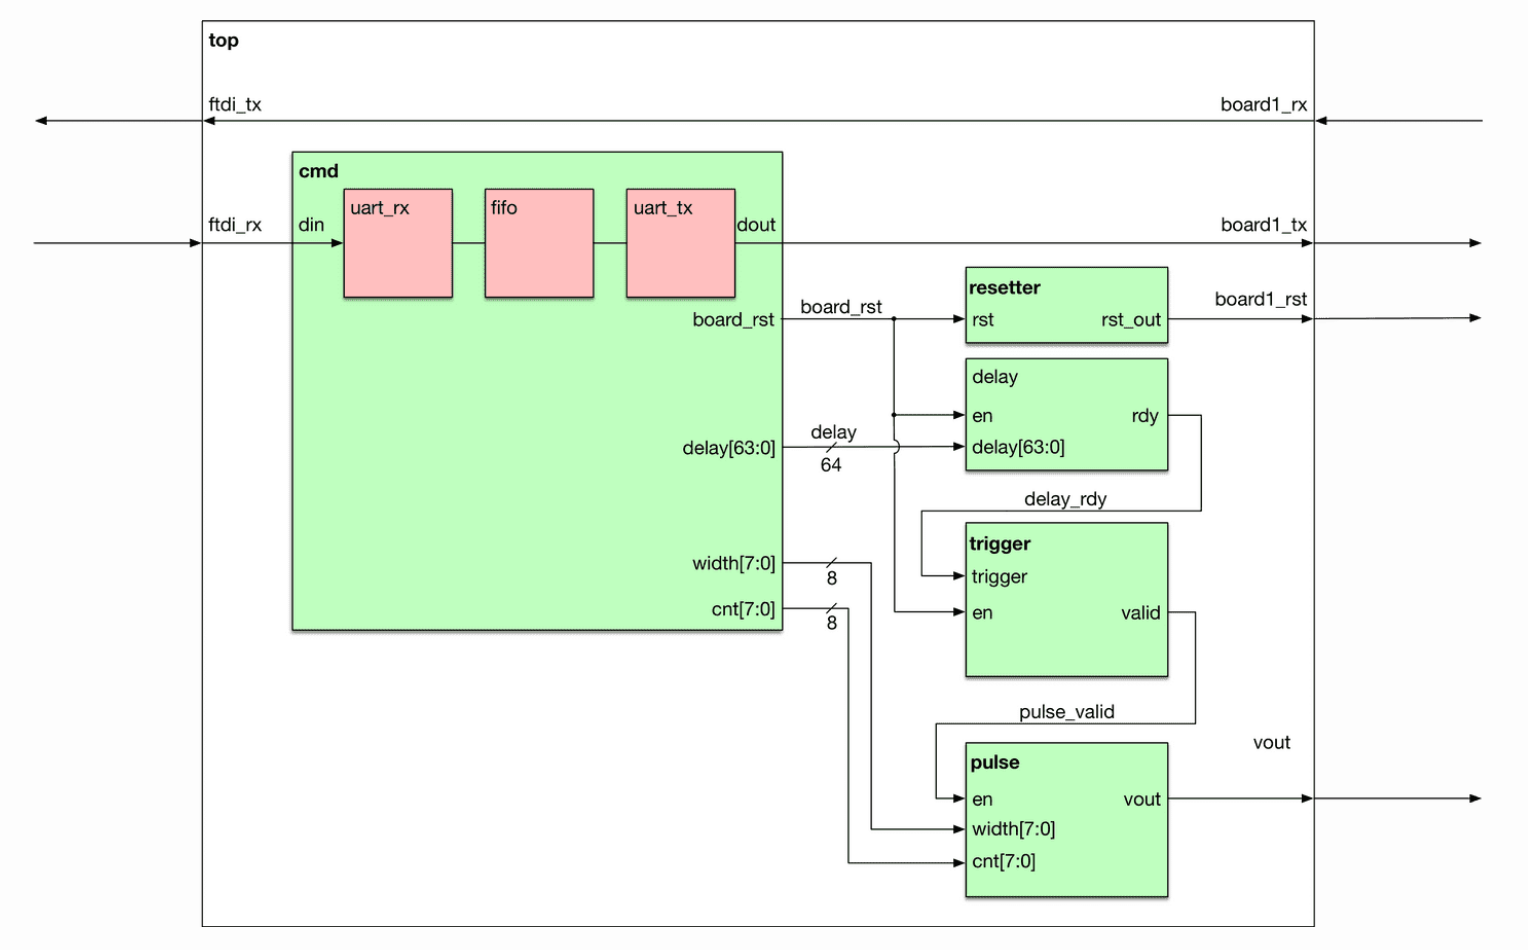Click the vout output of pulse block

tap(1143, 799)
